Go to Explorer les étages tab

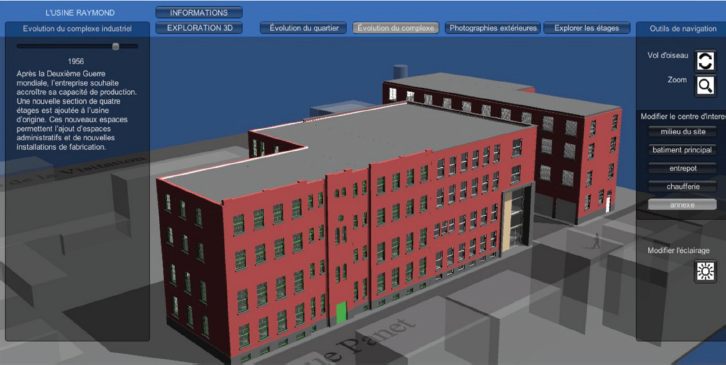pyautogui.click(x=587, y=28)
